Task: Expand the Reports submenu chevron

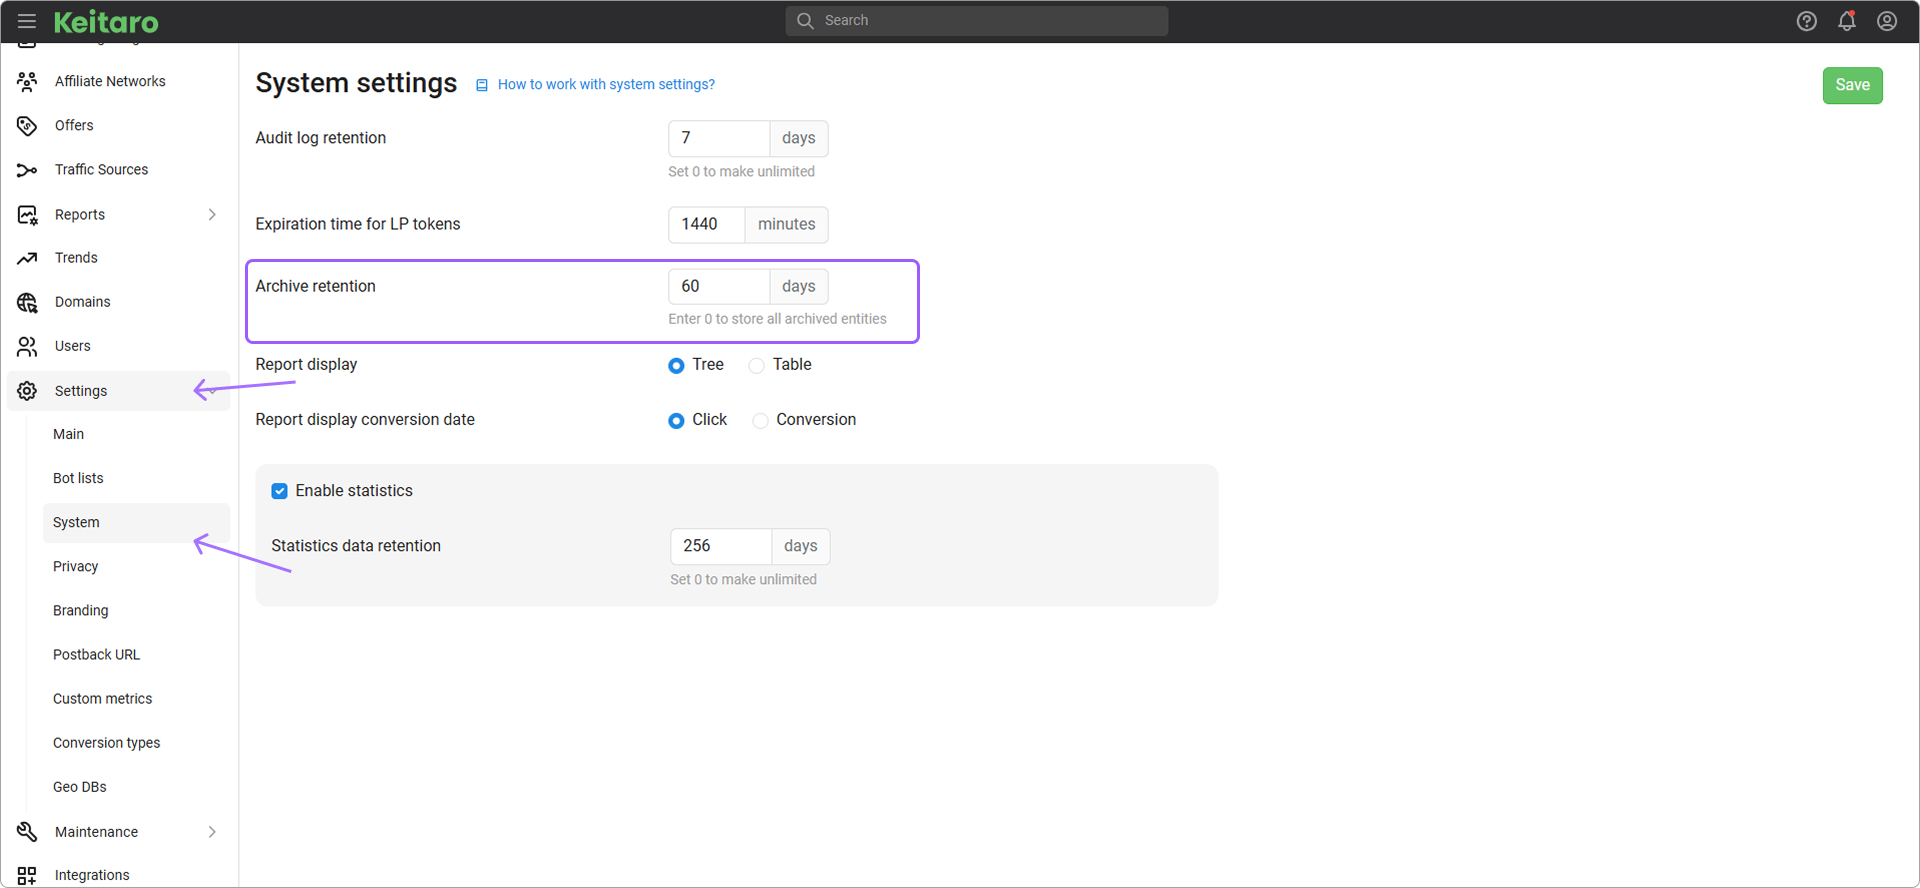Action: [212, 215]
